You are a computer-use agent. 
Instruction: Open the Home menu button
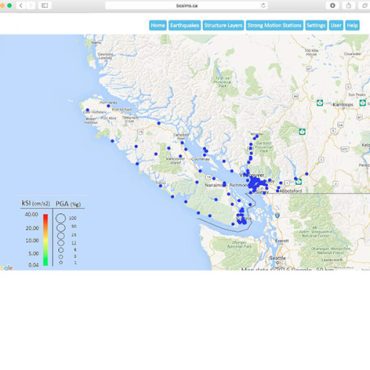pos(158,26)
